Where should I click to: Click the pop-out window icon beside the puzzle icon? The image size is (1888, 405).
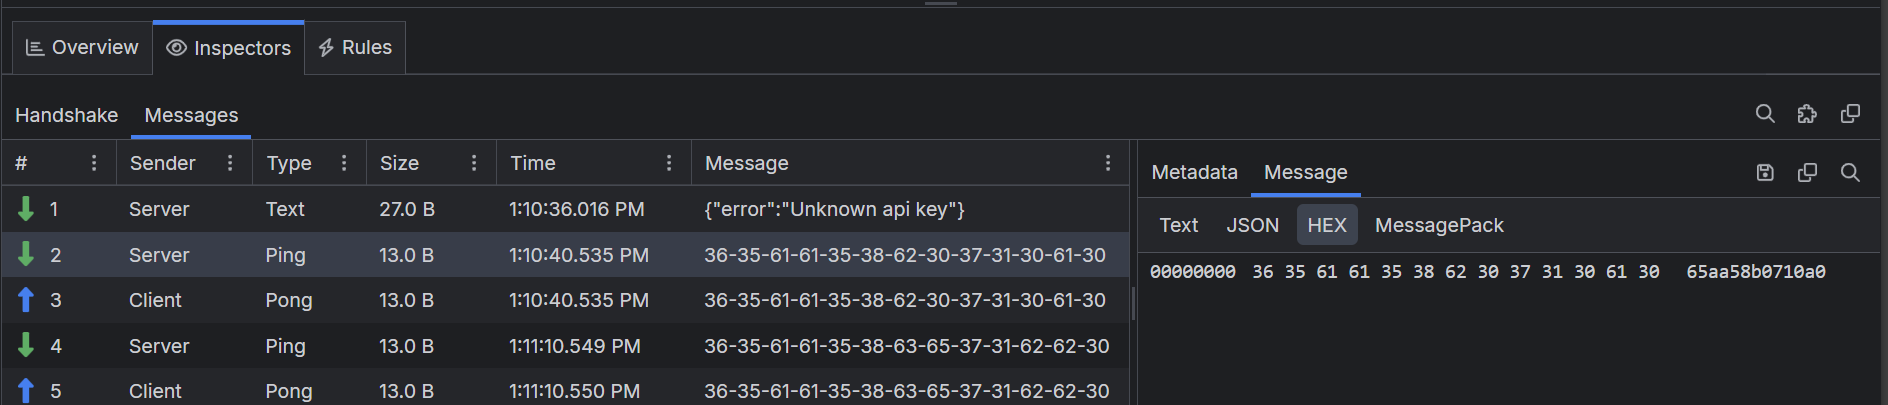coord(1850,114)
